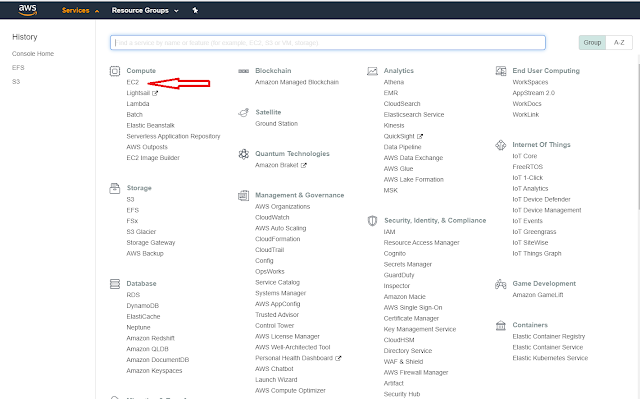Collapse the Services menu
This screenshot has height=399, width=640.
[80, 11]
